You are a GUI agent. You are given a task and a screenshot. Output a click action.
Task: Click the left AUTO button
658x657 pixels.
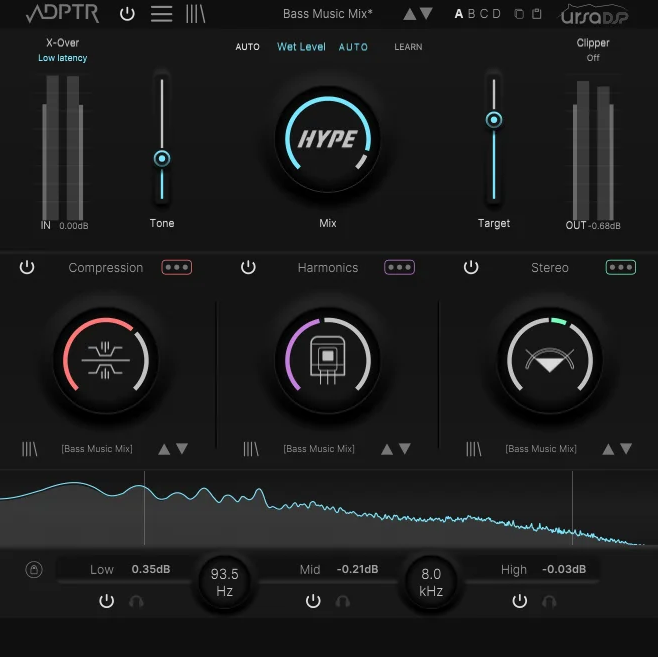pyautogui.click(x=247, y=47)
